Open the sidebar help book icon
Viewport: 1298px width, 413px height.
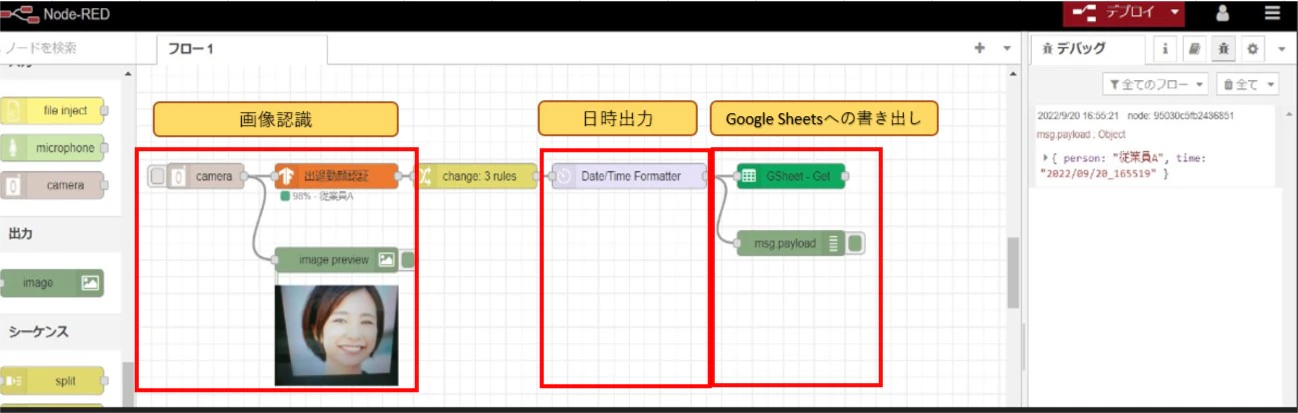click(x=1194, y=48)
